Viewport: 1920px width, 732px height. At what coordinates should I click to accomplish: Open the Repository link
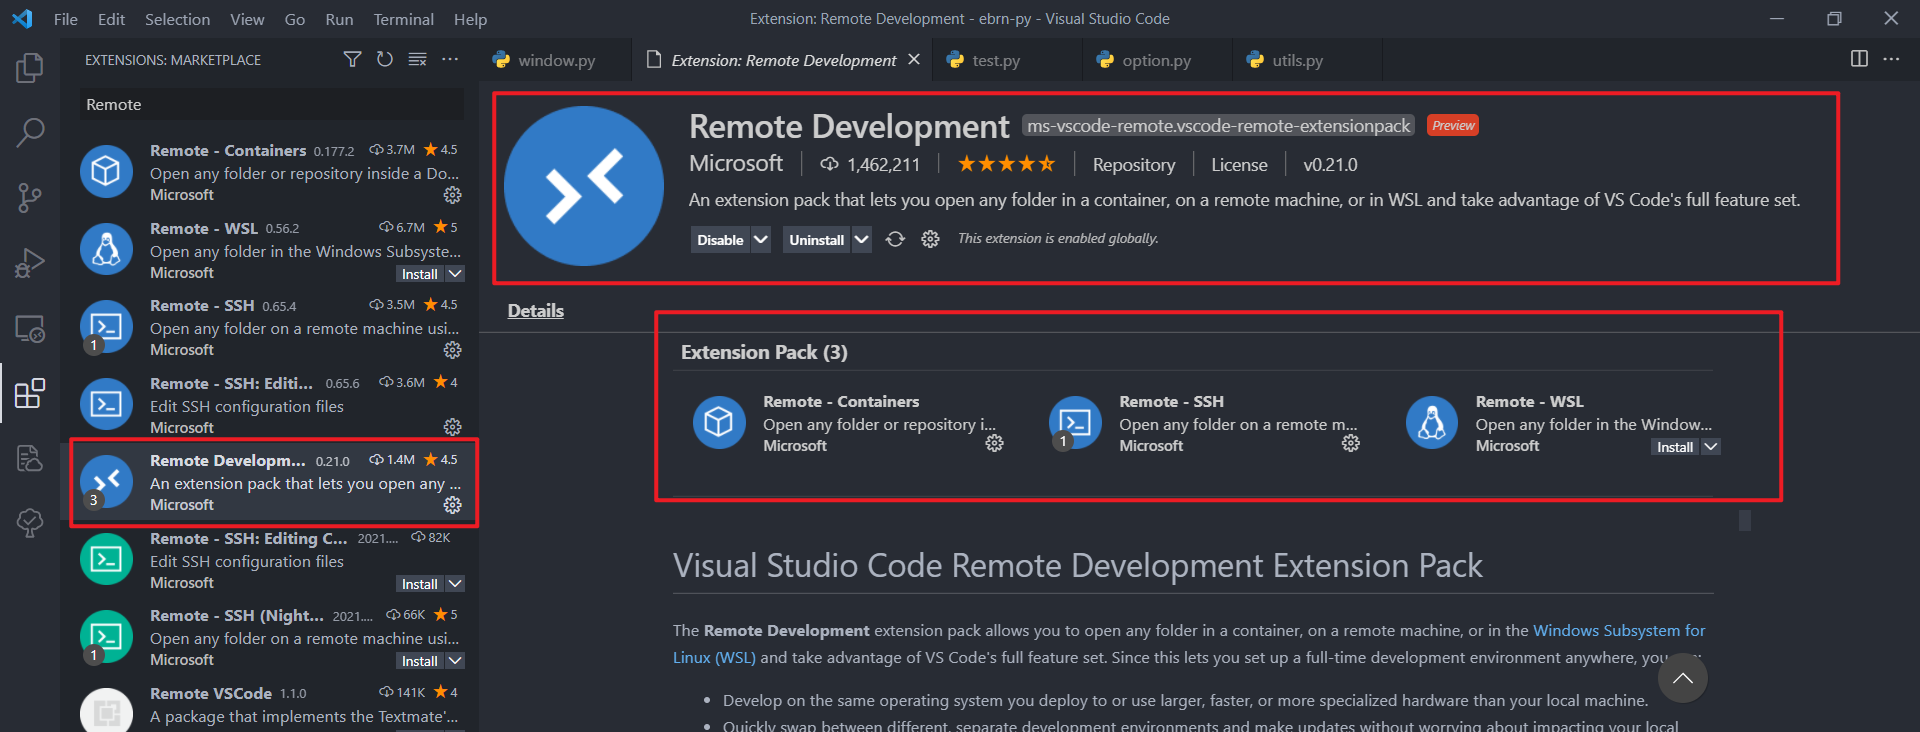coord(1134,165)
